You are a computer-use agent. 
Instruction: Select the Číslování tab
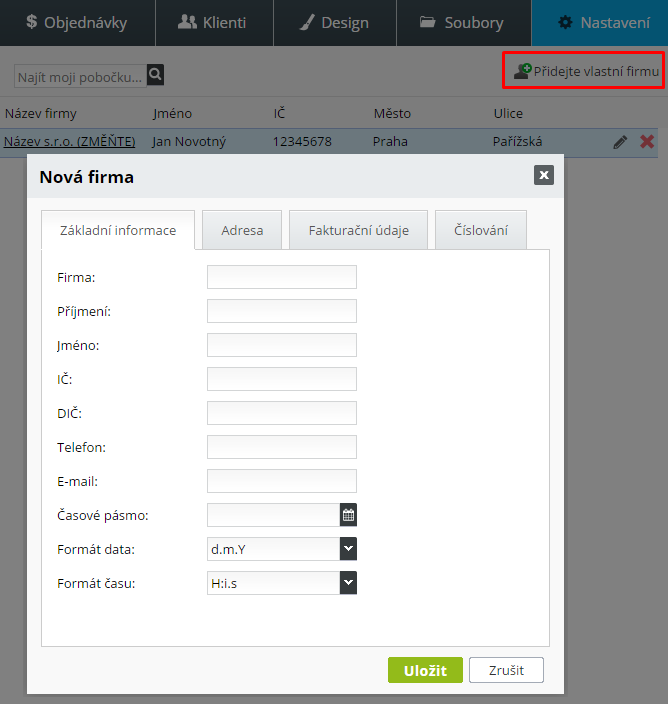pyautogui.click(x=481, y=230)
